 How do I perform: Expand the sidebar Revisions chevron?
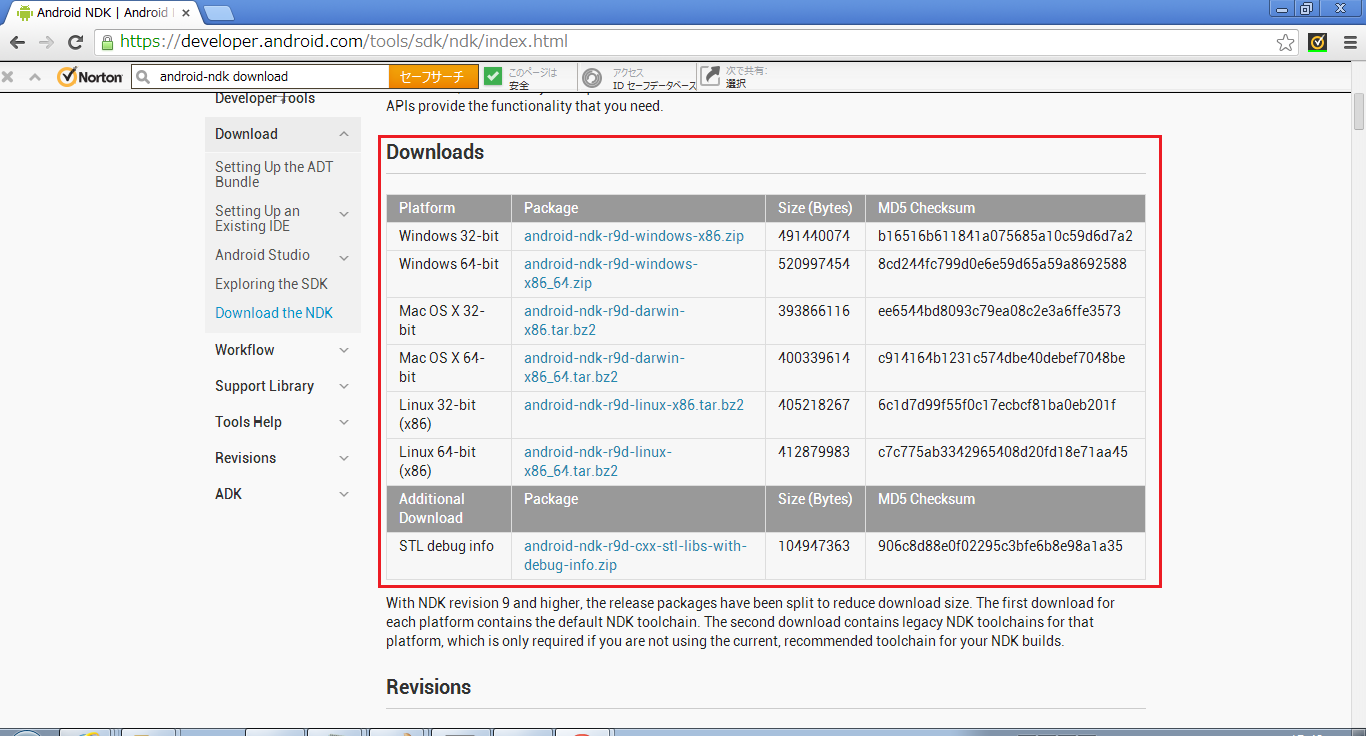pos(343,458)
